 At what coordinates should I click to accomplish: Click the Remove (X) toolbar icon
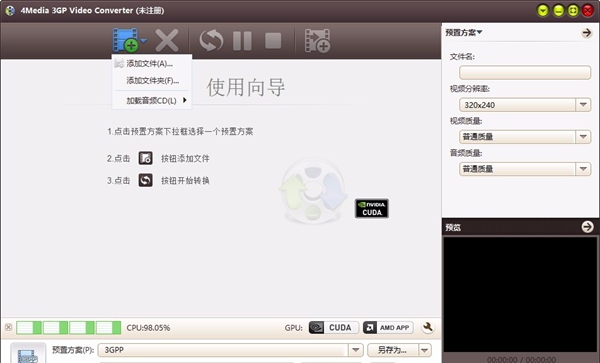[167, 40]
